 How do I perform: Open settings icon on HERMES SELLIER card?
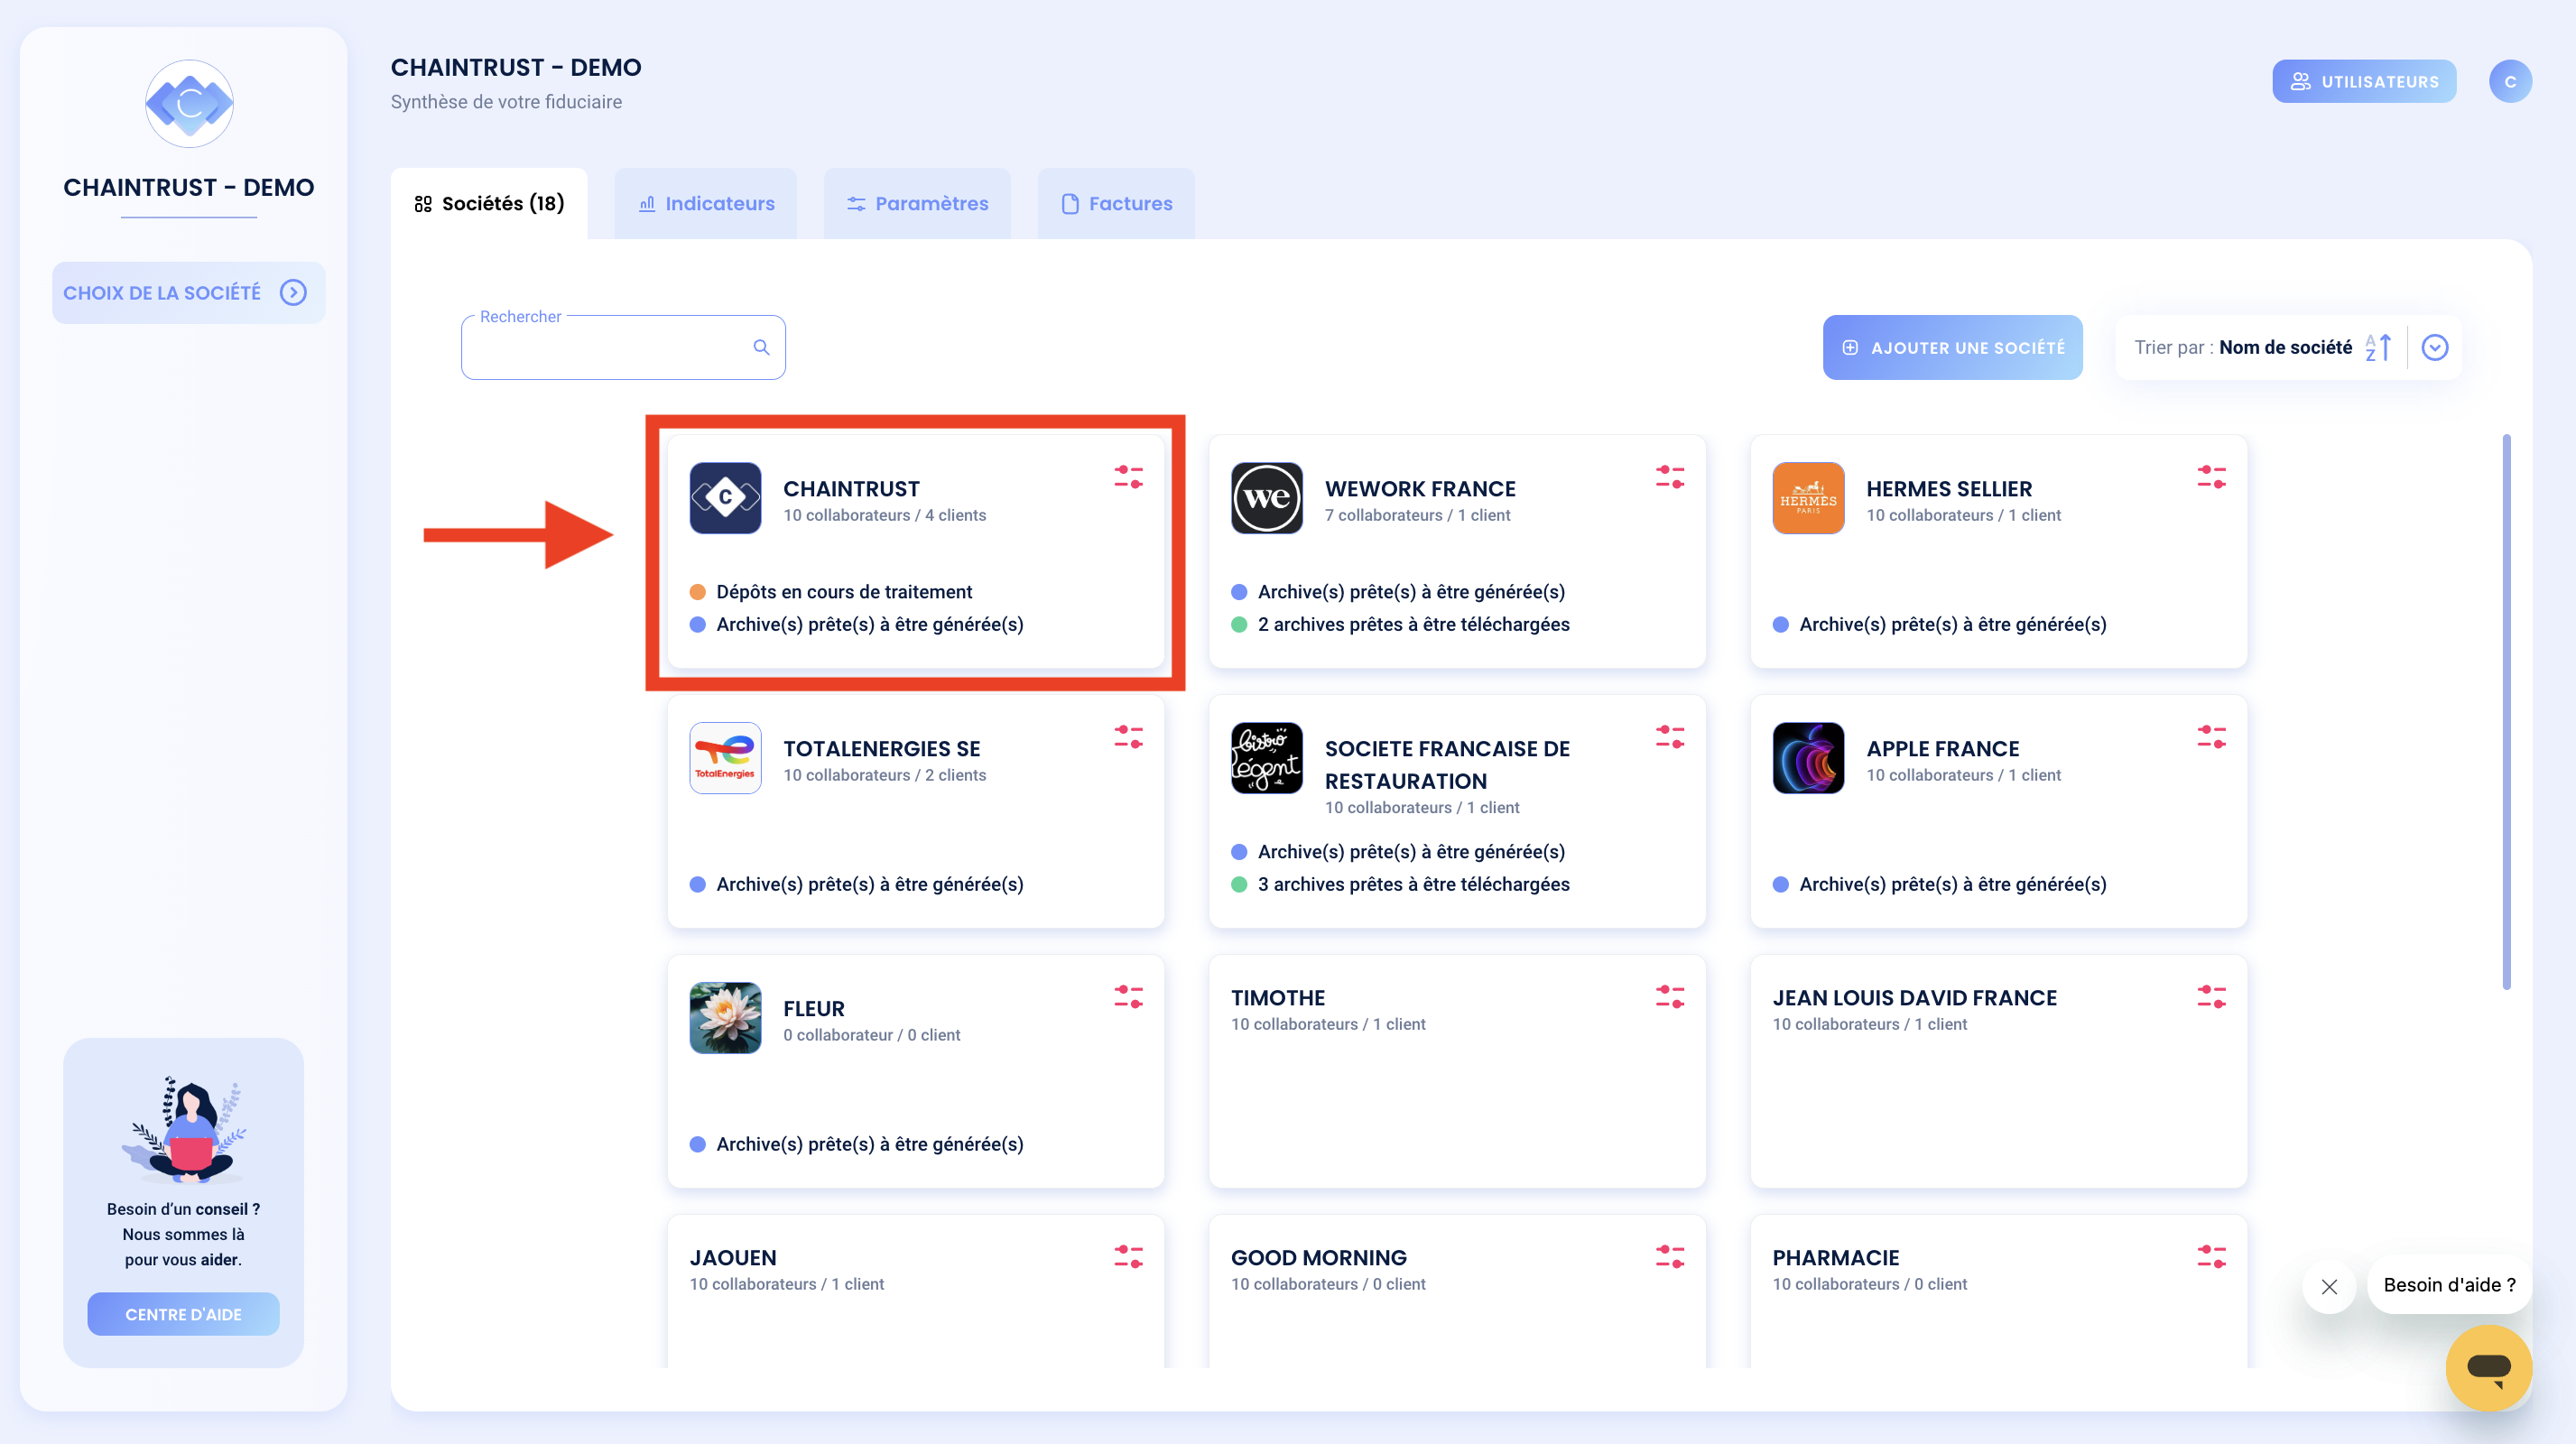click(x=2211, y=477)
